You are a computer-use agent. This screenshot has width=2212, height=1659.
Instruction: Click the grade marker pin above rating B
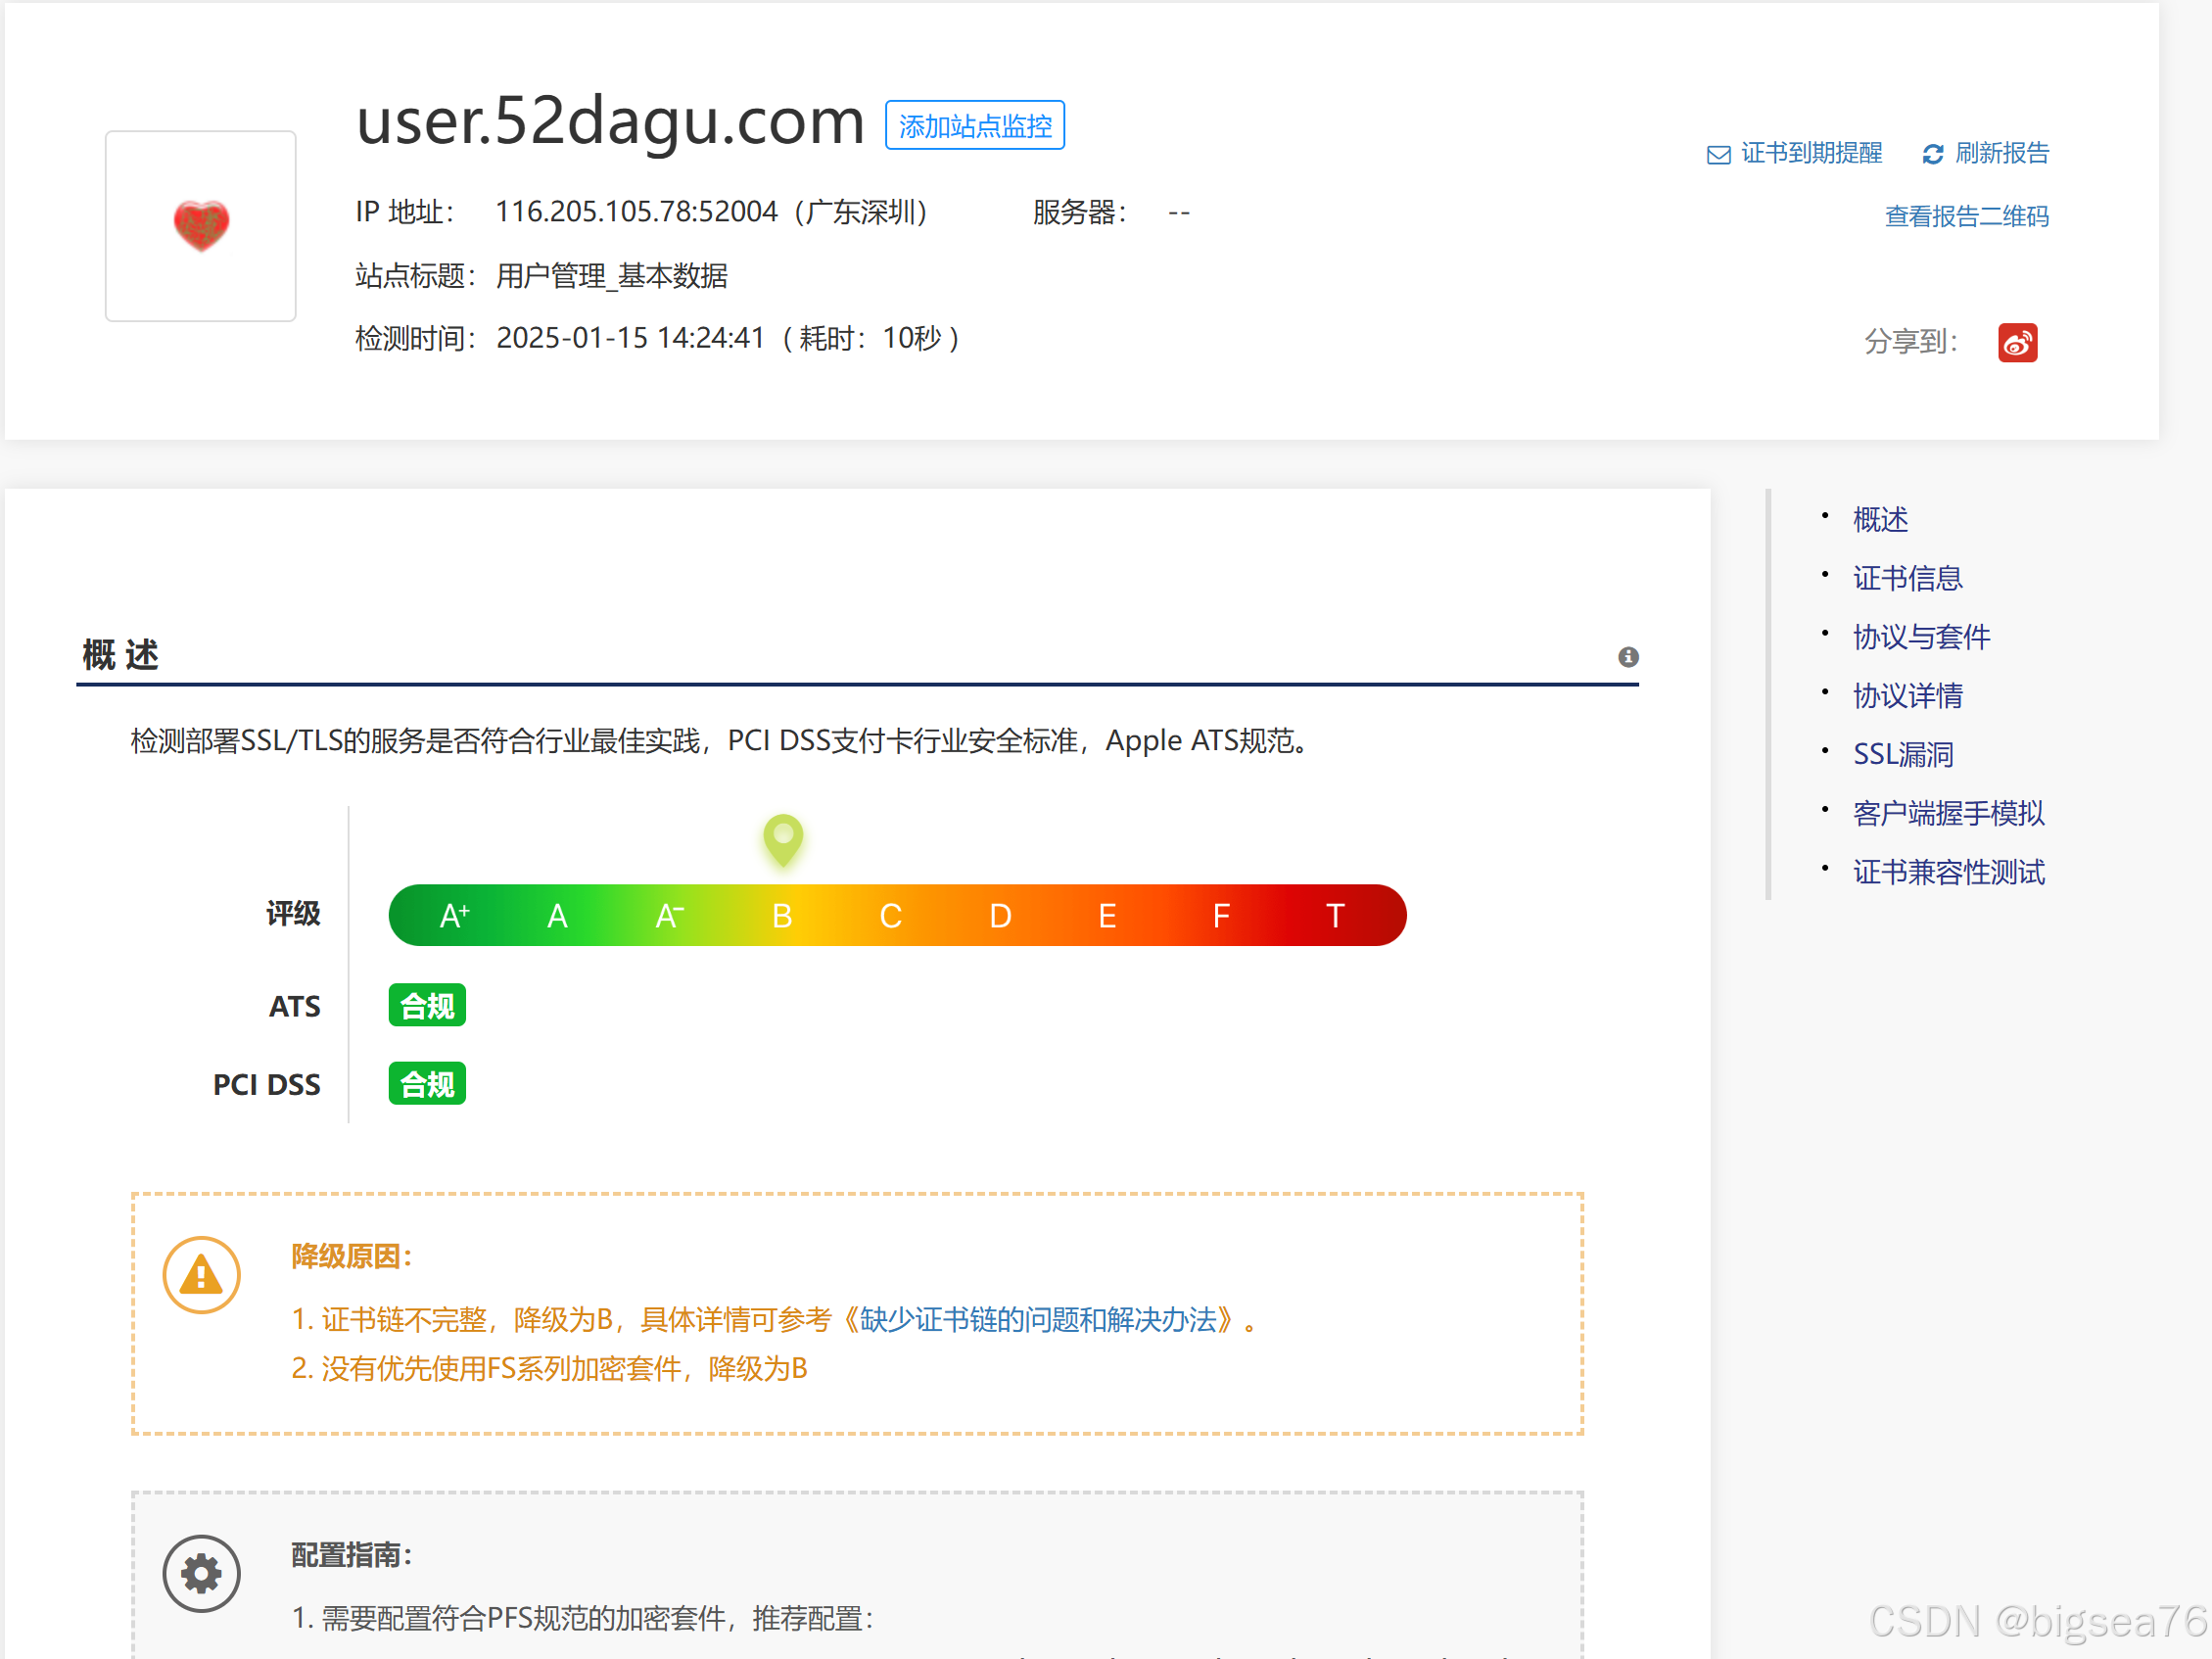point(782,841)
